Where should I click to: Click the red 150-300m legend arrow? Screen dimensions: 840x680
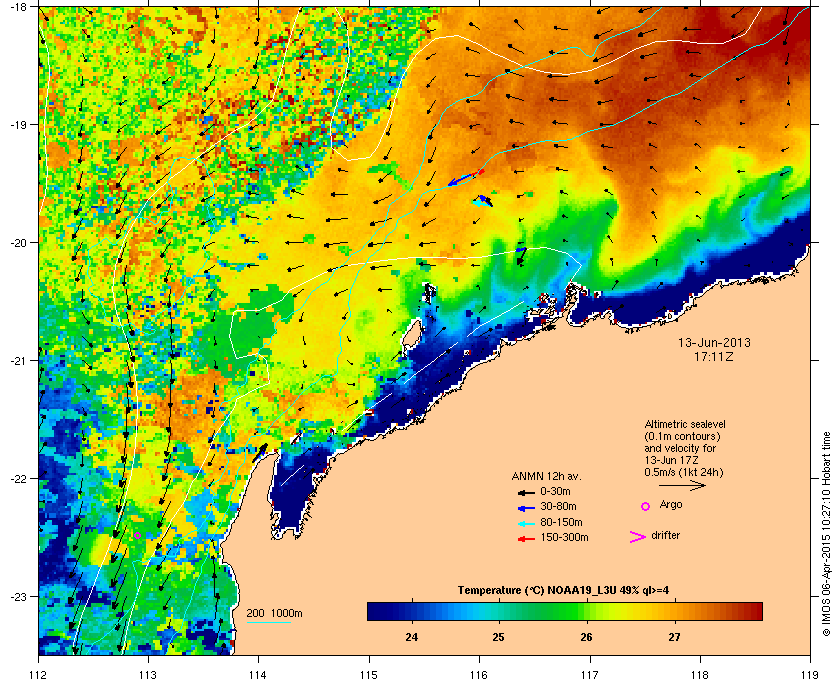pos(526,539)
